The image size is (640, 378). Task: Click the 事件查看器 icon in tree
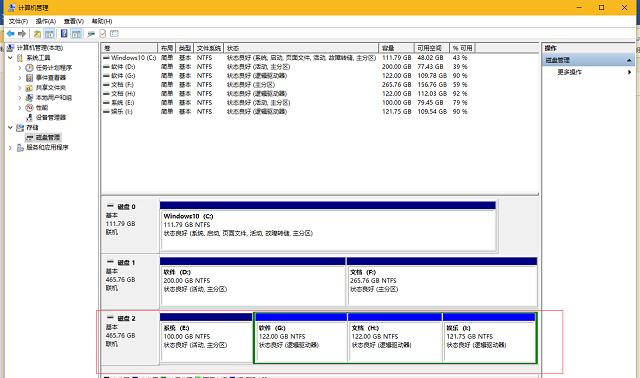pos(29,78)
